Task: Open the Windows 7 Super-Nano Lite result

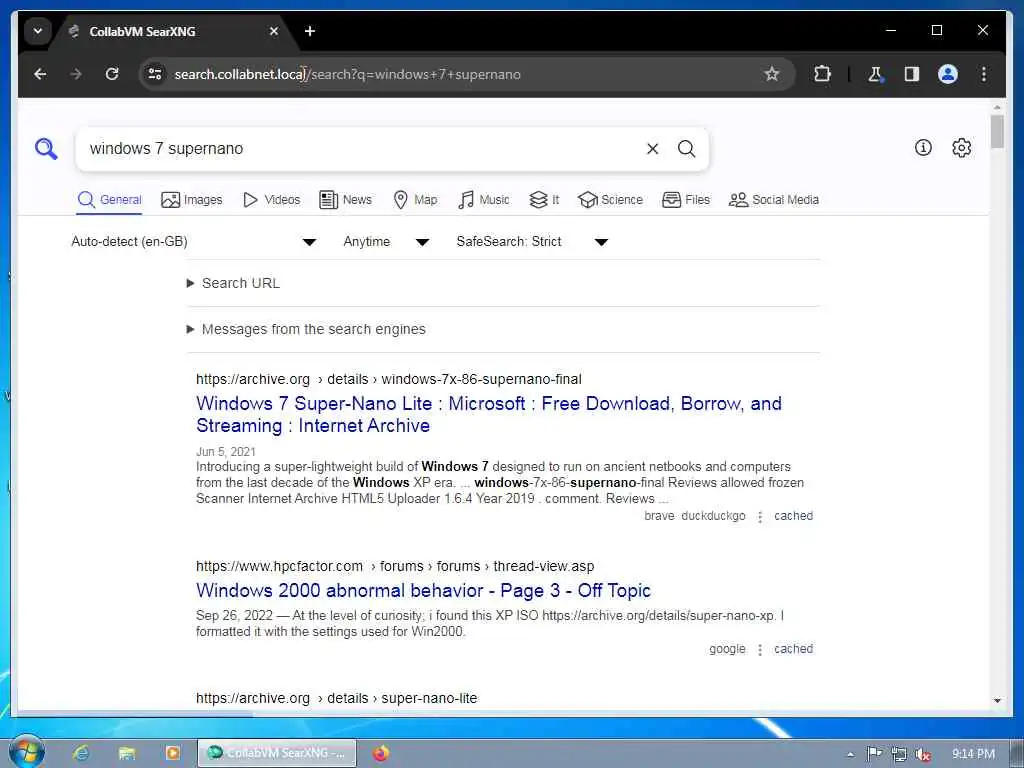Action: pyautogui.click(x=488, y=415)
